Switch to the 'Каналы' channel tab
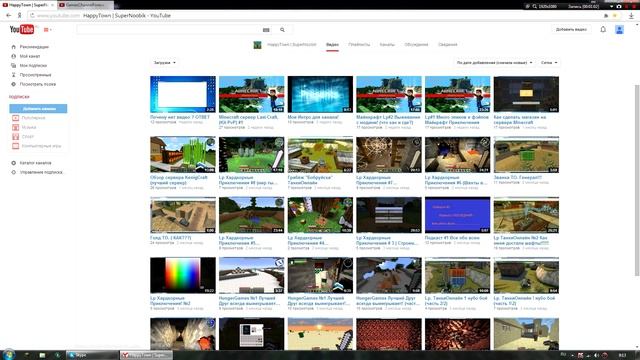640x360 pixels. pos(387,44)
